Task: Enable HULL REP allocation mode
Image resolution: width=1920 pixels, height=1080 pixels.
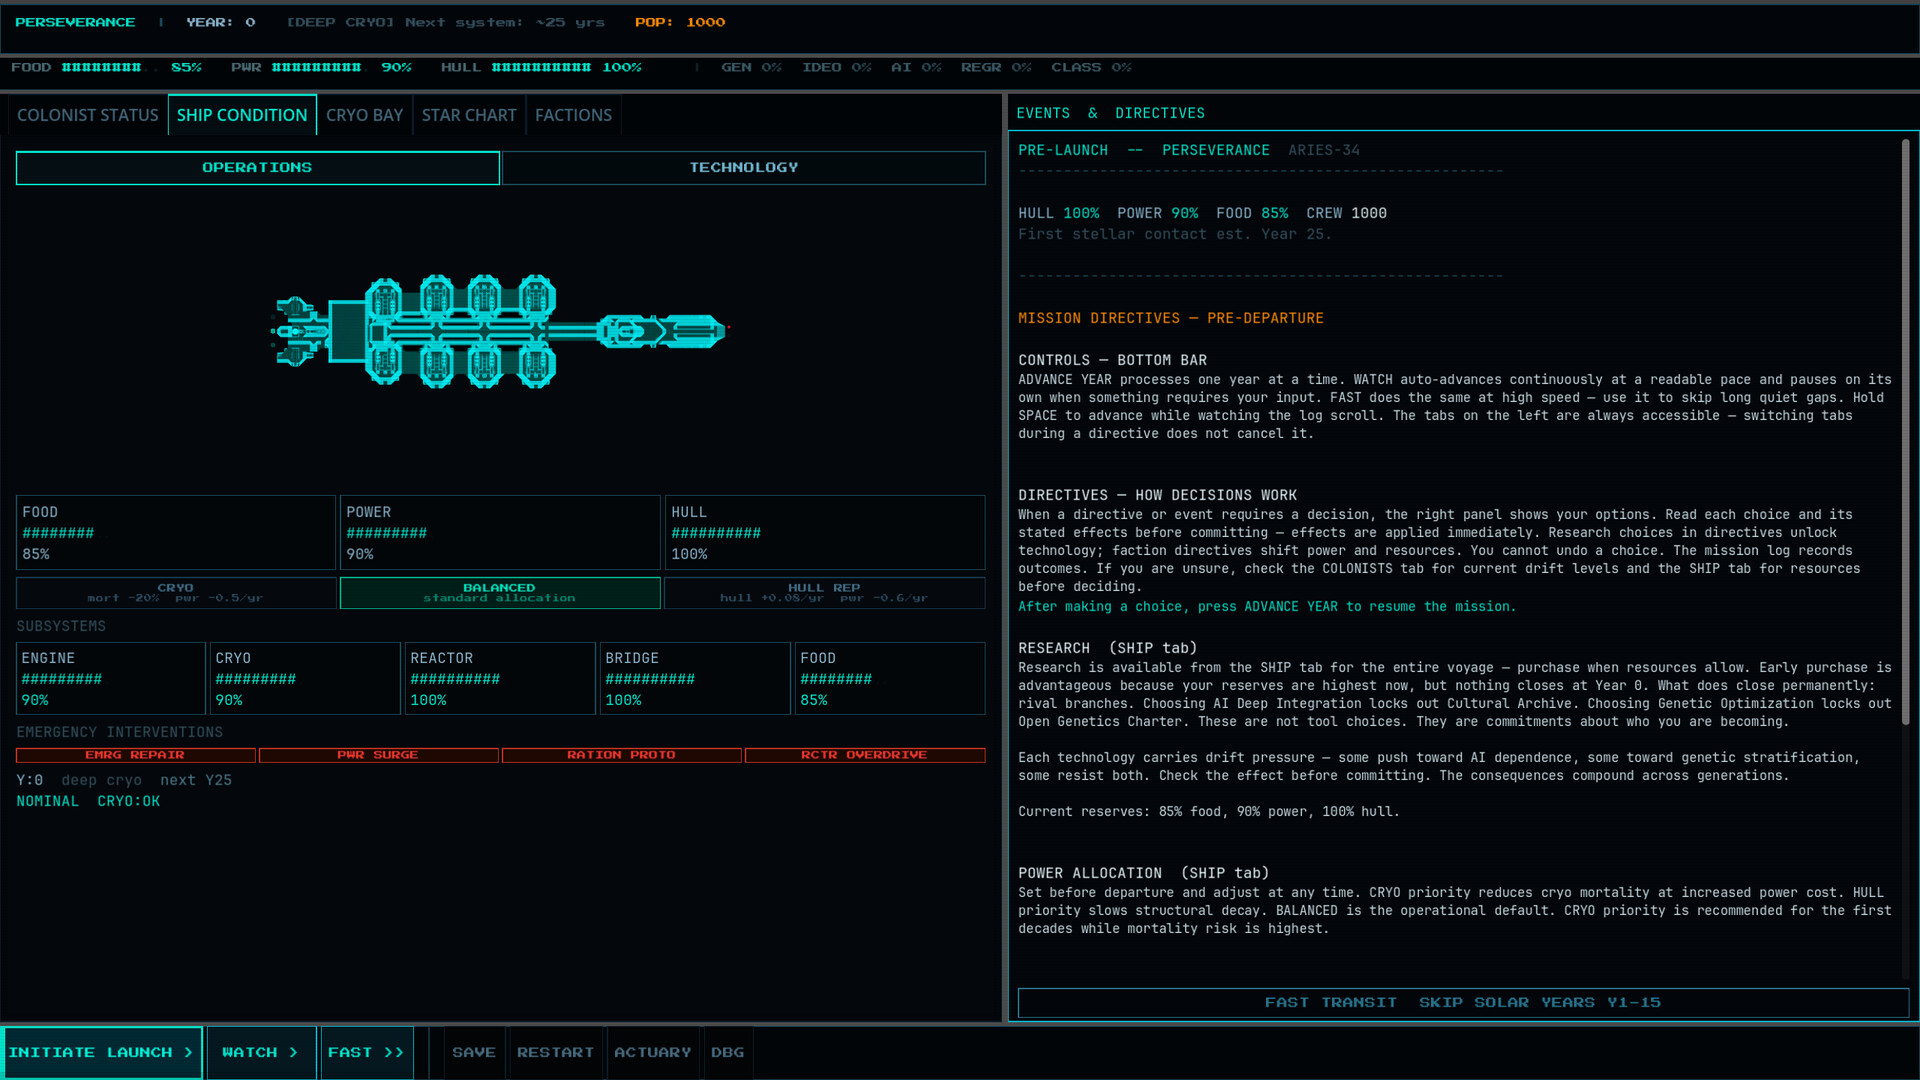Action: pos(823,592)
